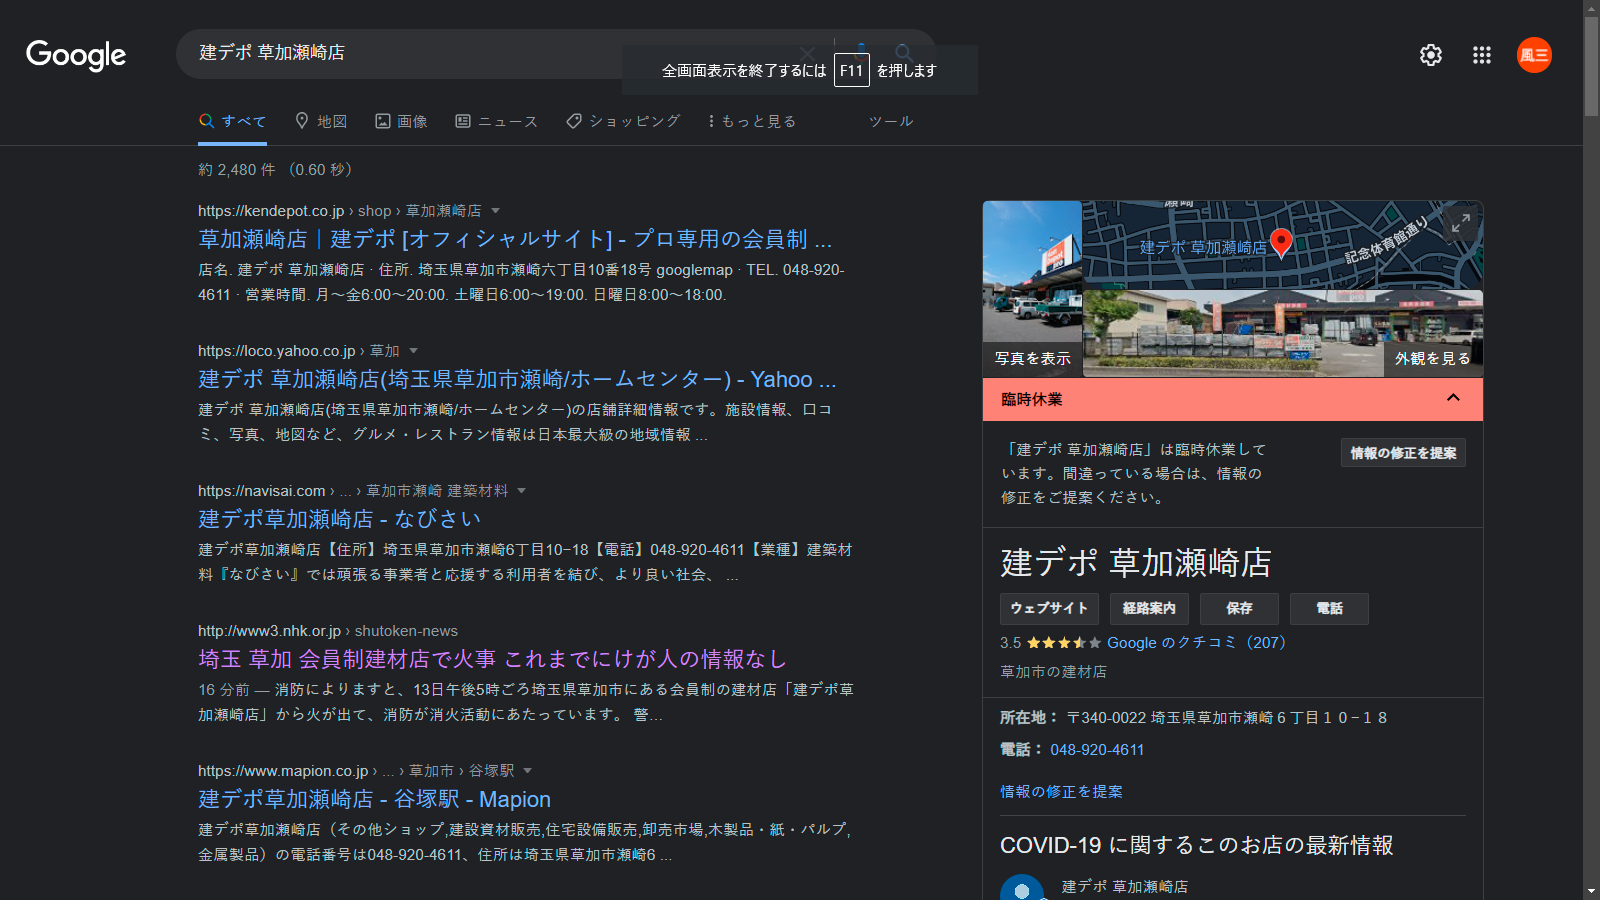Click the scrollbar up arrow
The width and height of the screenshot is (1600, 900).
[x=1591, y=8]
